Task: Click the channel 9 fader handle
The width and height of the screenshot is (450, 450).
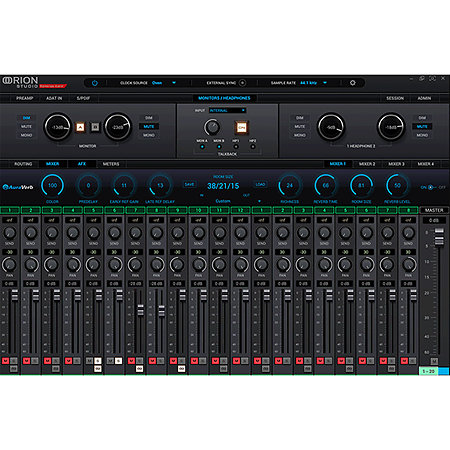Action: point(182,296)
